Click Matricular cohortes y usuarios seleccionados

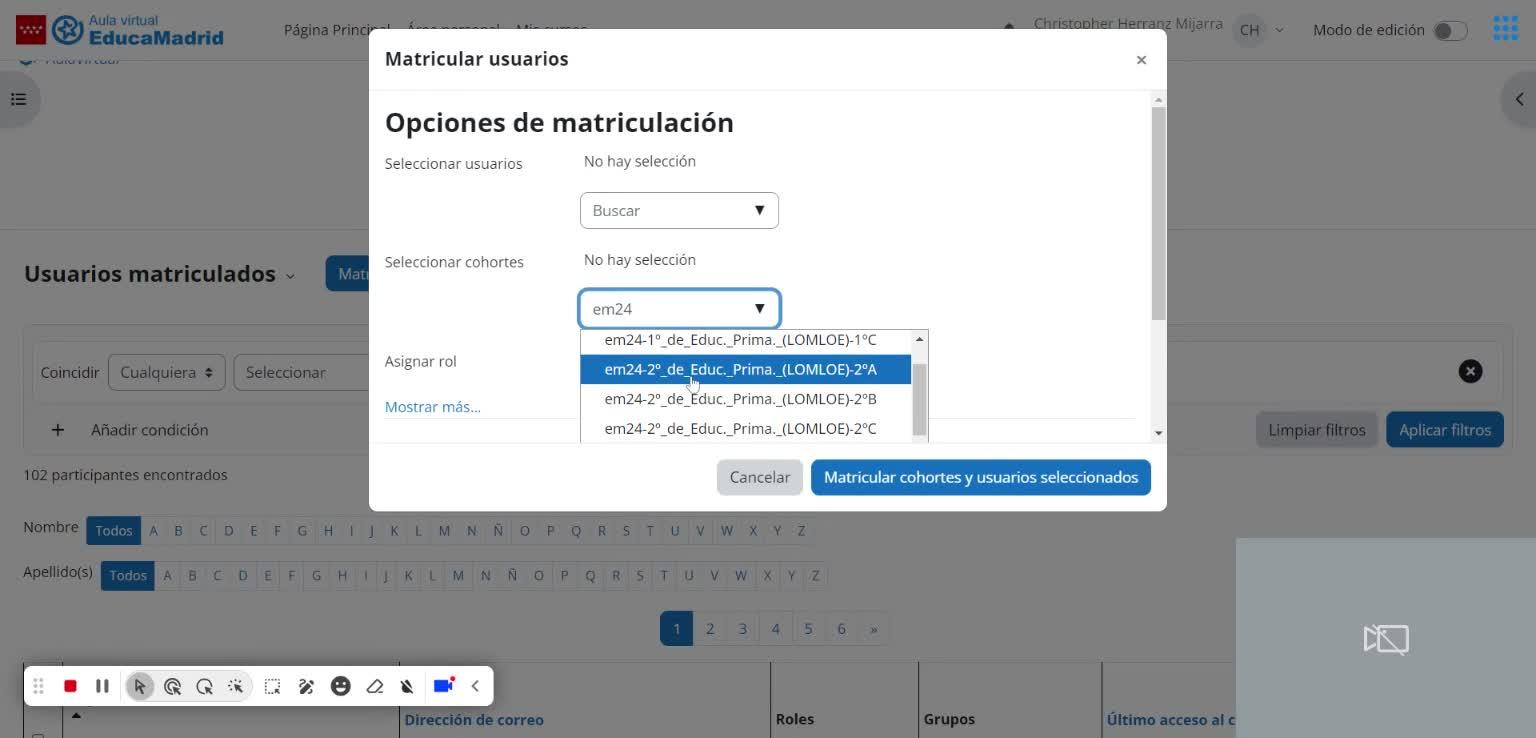coord(981,477)
